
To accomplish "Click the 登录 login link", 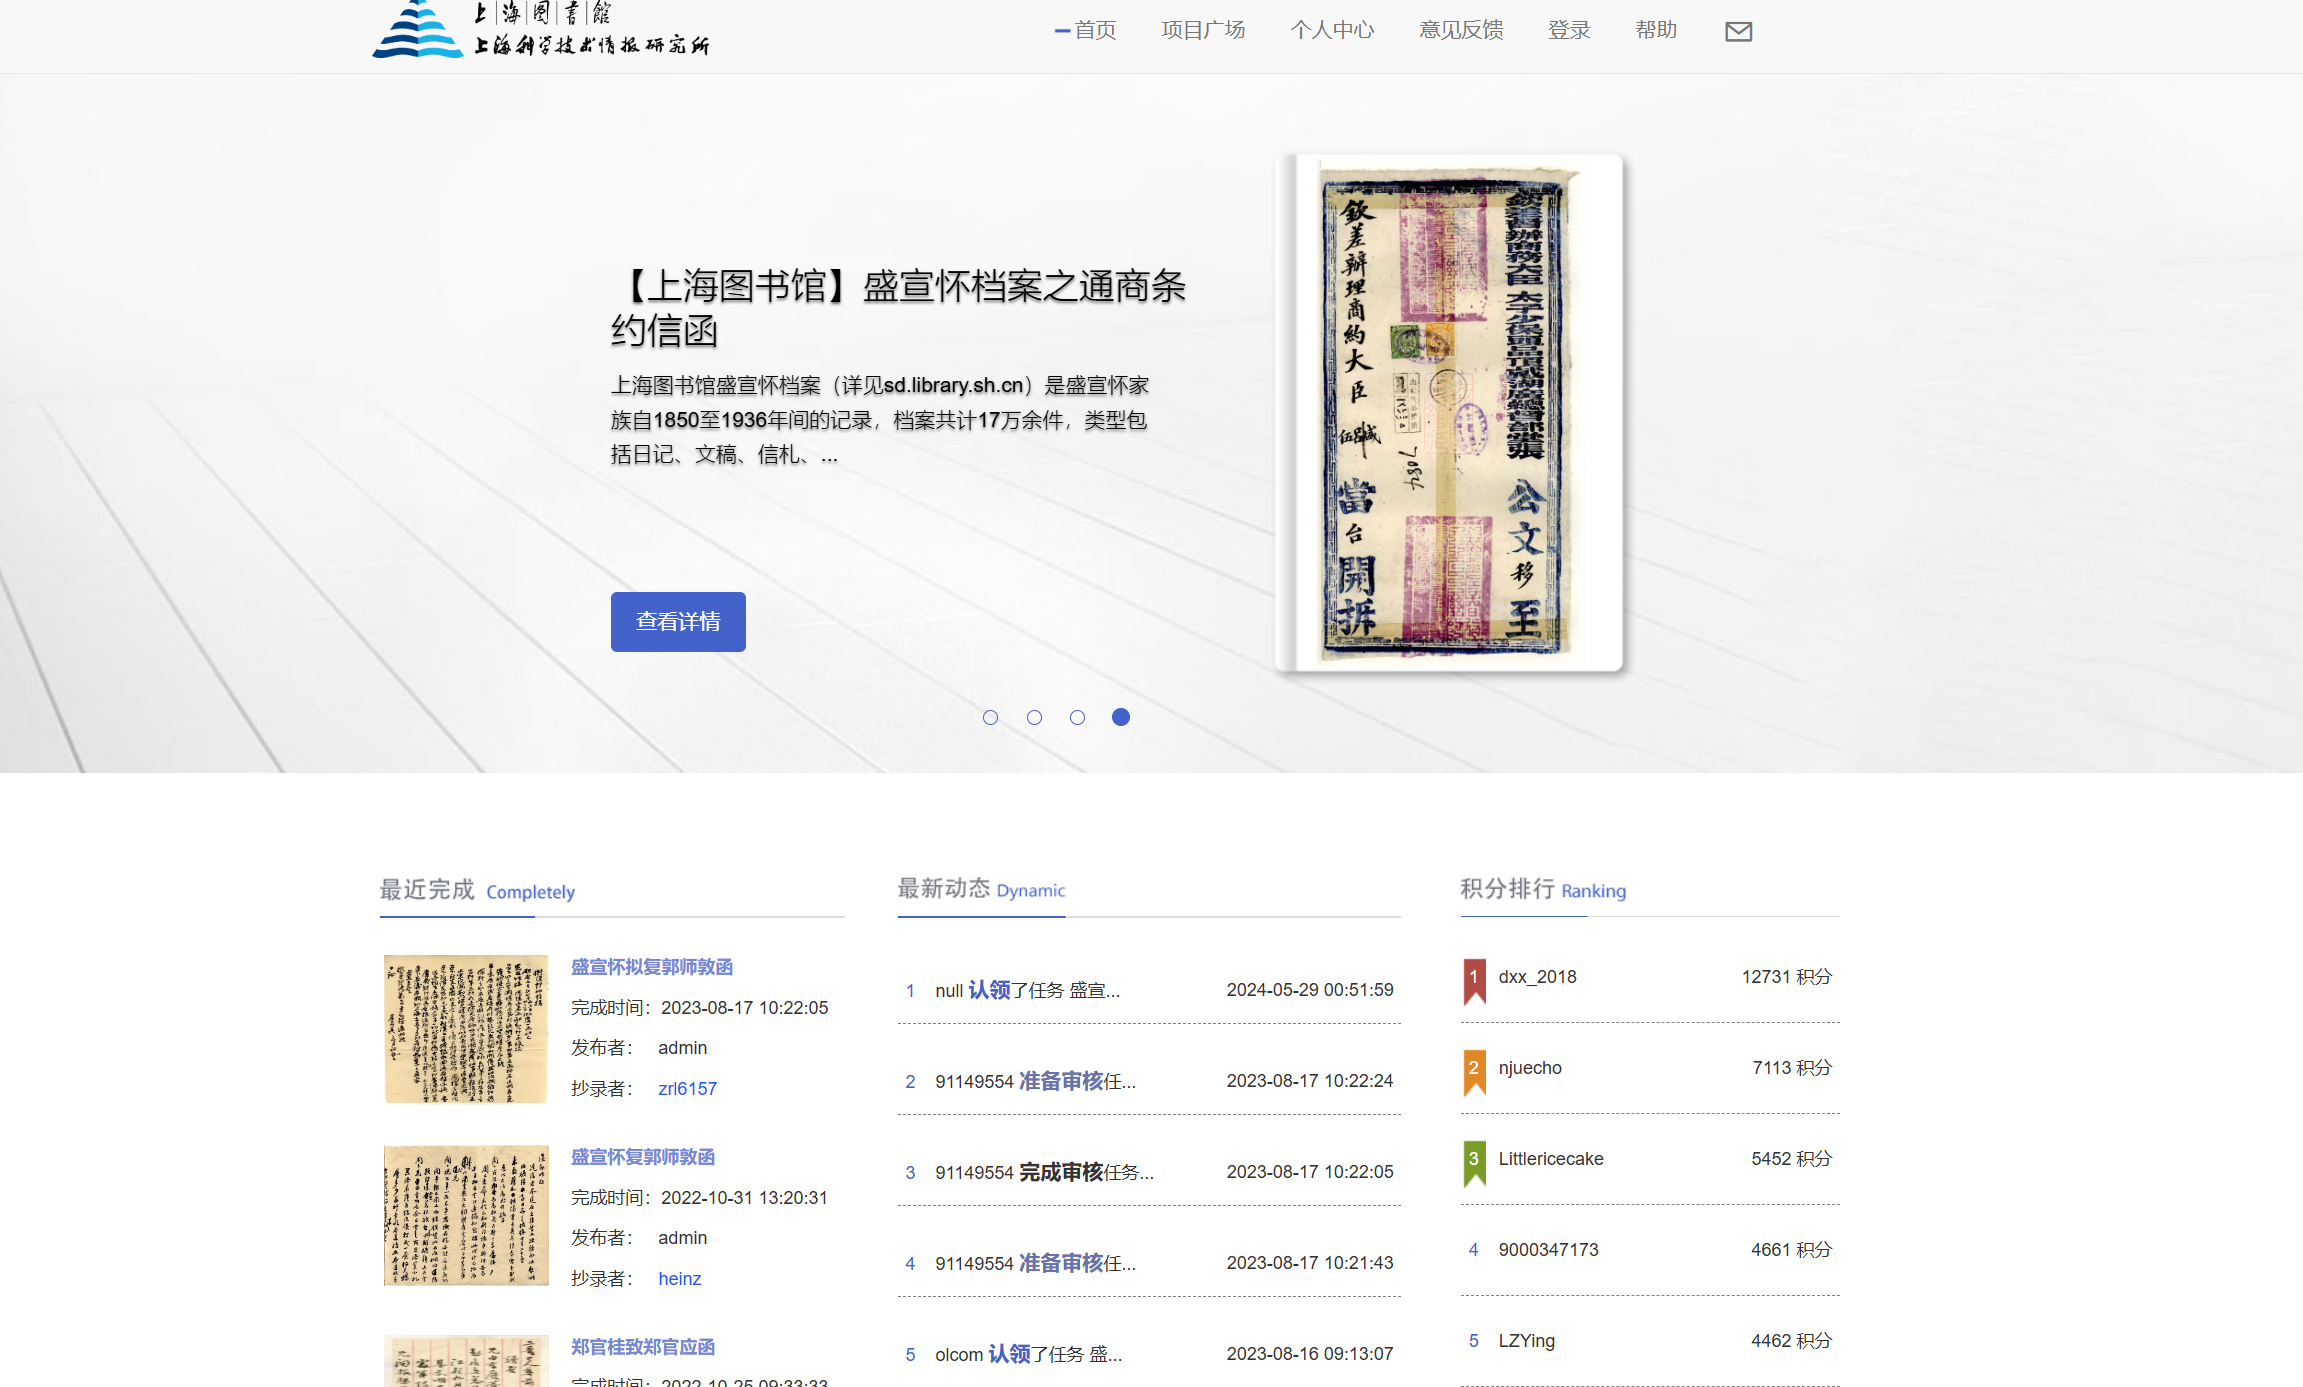I will pos(1569,30).
